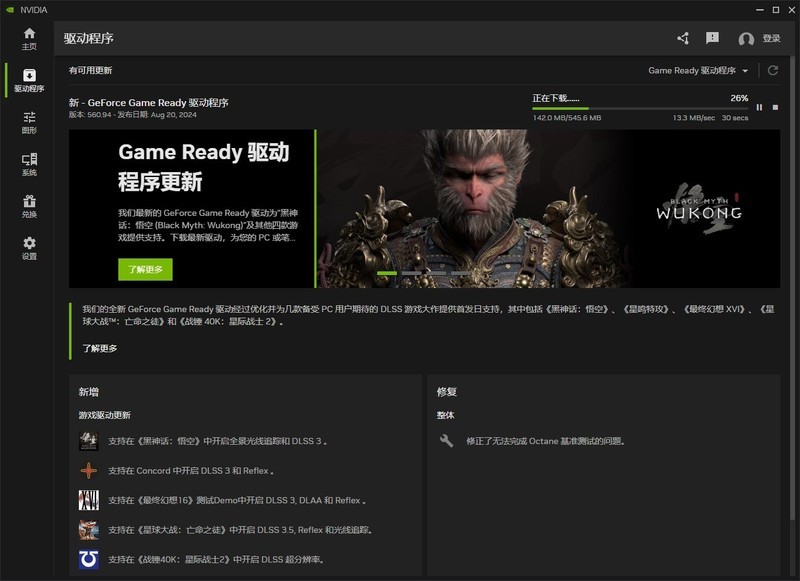
Task: Click the 《星球大战：亡命之徒》 DLSS 3.5 line
Action: pyautogui.click(x=240, y=530)
